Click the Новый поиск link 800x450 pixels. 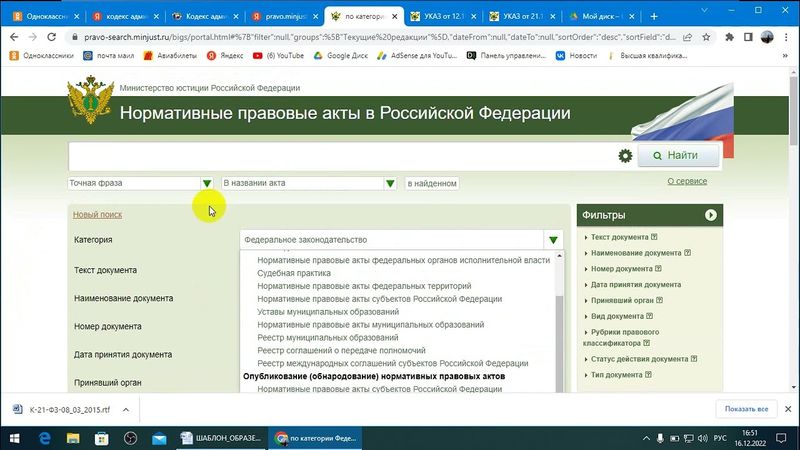(x=97, y=215)
